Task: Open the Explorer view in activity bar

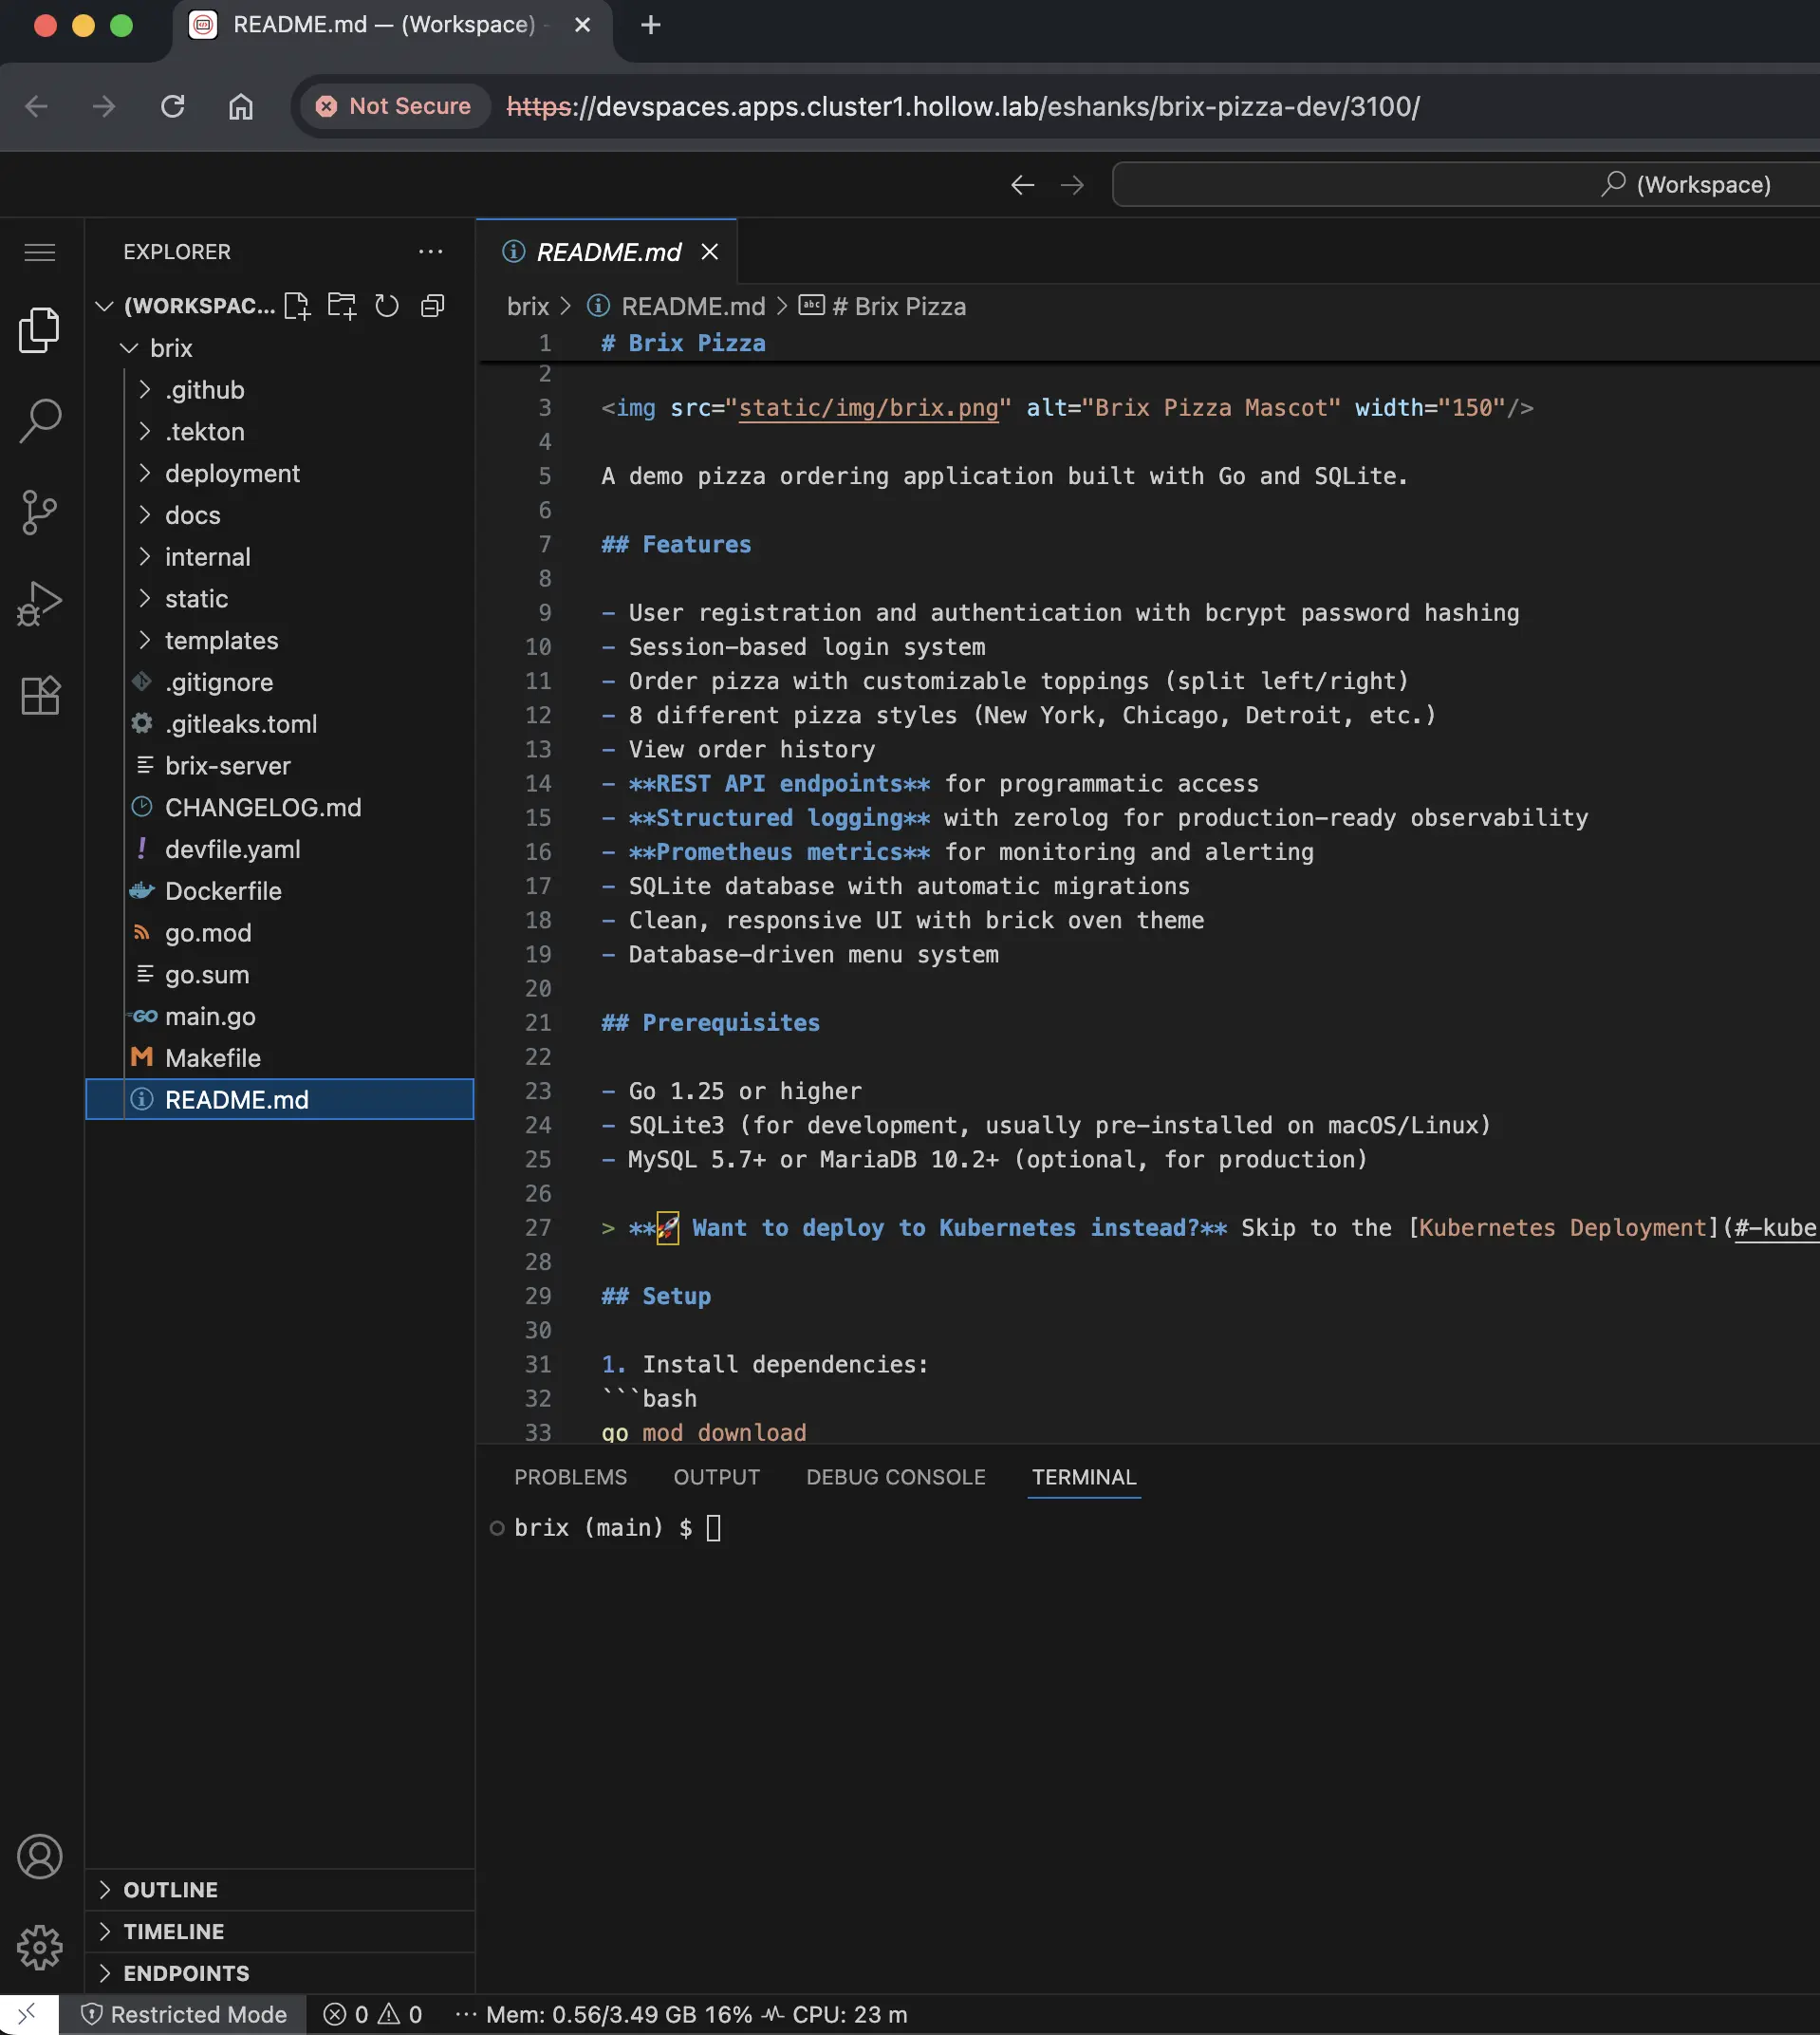Action: pyautogui.click(x=40, y=330)
